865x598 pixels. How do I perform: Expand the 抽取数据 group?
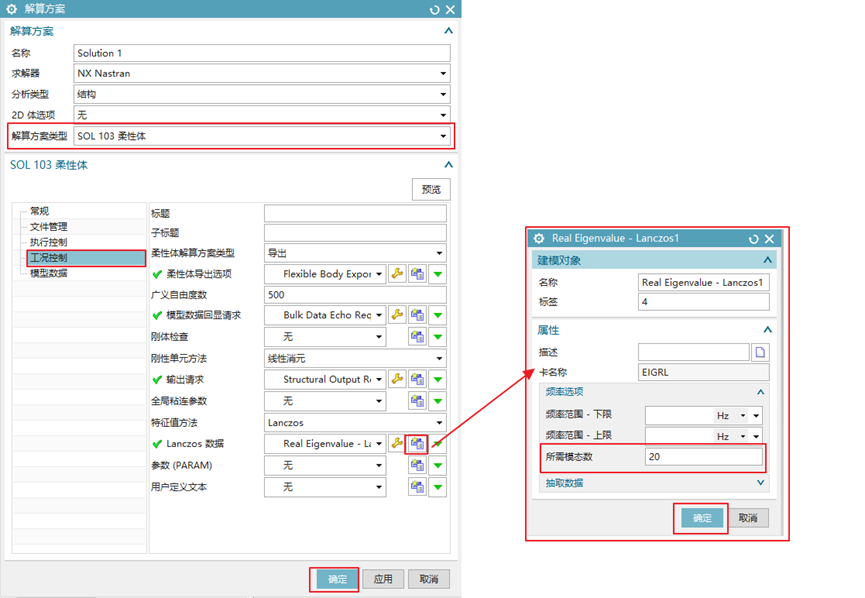[761, 483]
